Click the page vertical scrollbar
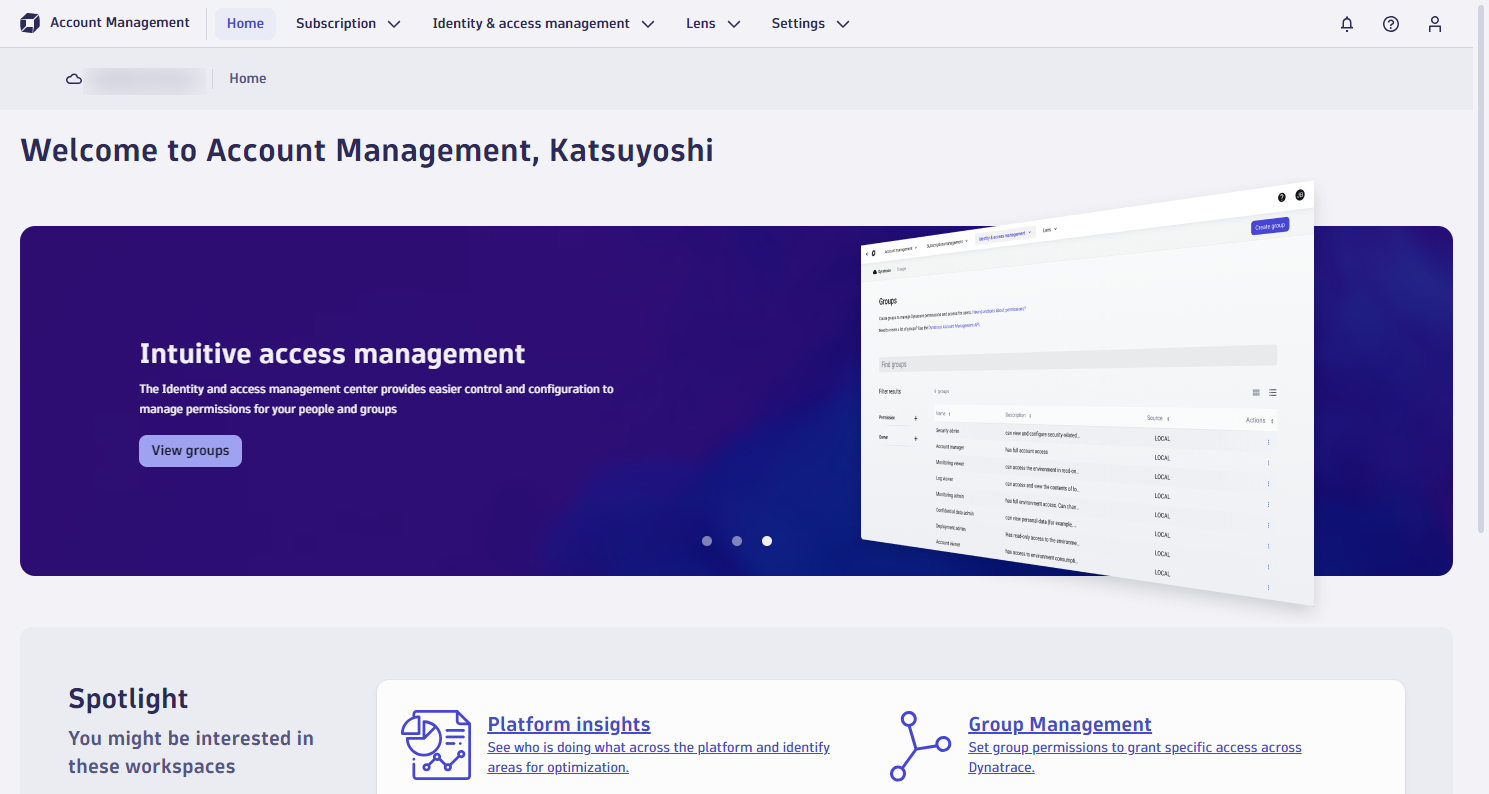Screen dimensions: 1489x794 1481,270
